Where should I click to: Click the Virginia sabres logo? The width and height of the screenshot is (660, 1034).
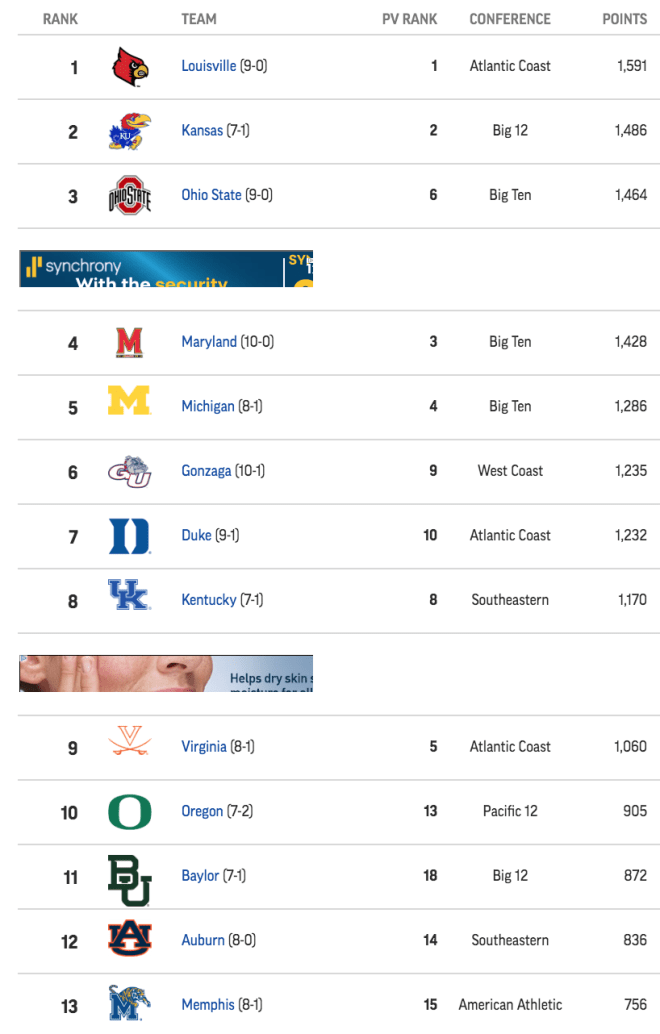point(130,740)
